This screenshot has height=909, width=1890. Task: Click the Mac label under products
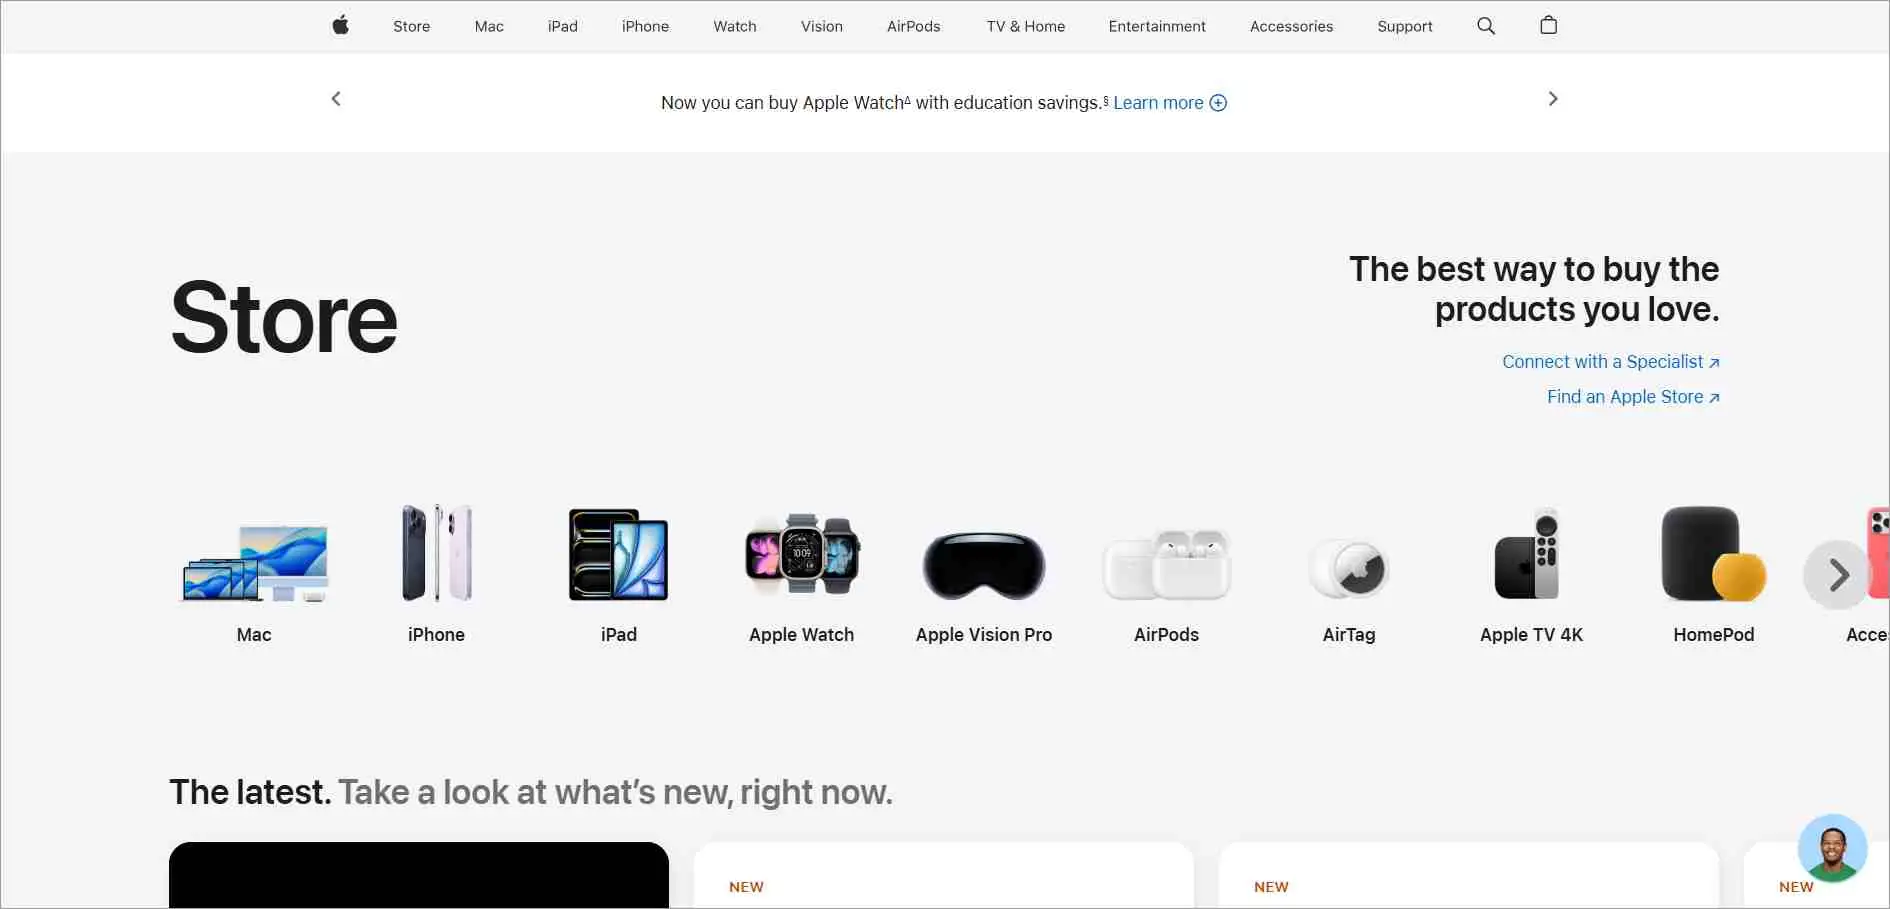click(254, 635)
